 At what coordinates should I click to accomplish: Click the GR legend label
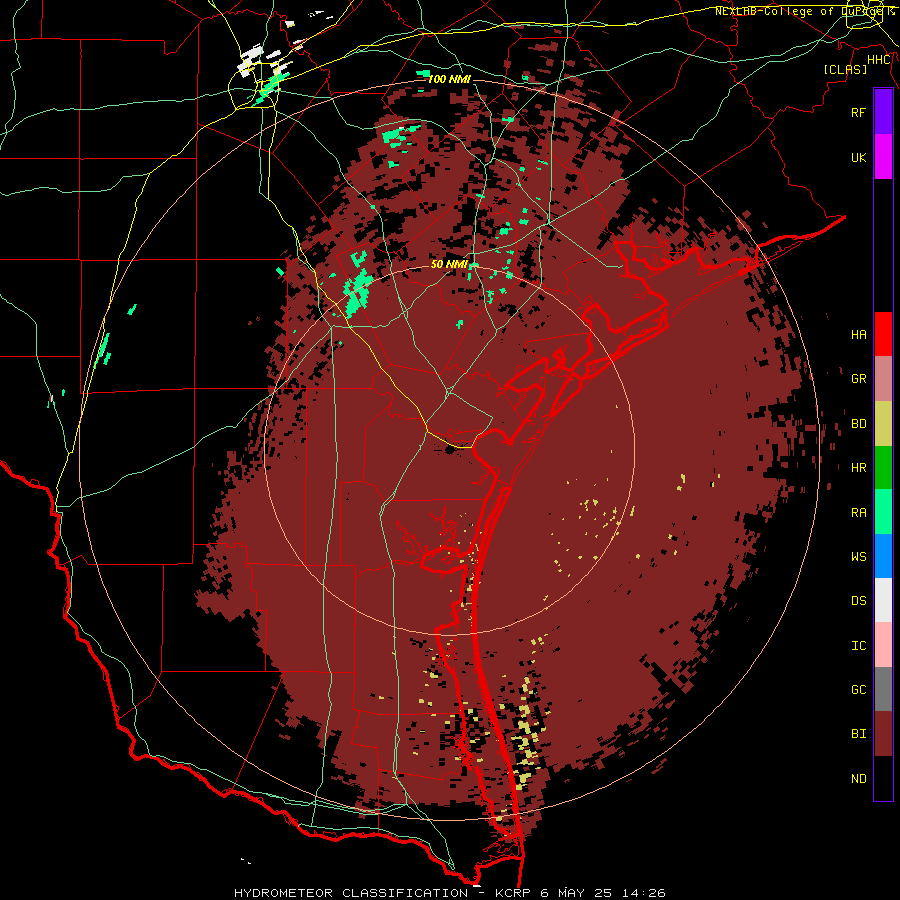click(858, 379)
